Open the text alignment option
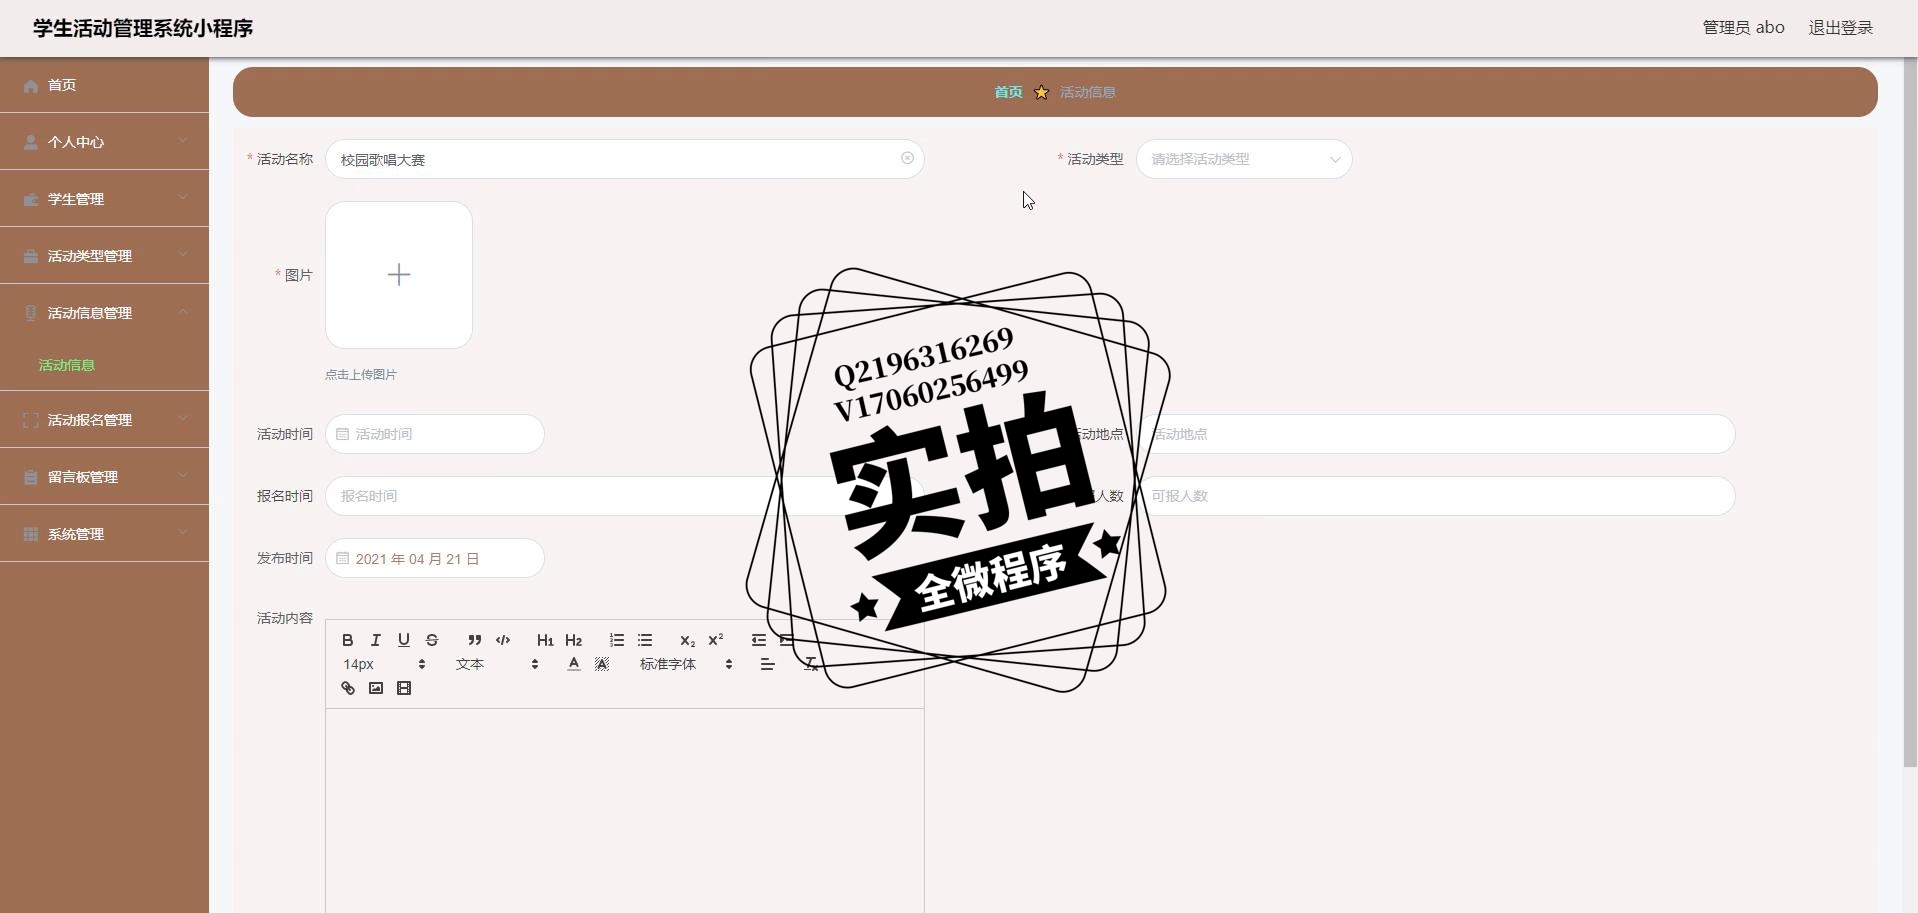 [x=767, y=664]
